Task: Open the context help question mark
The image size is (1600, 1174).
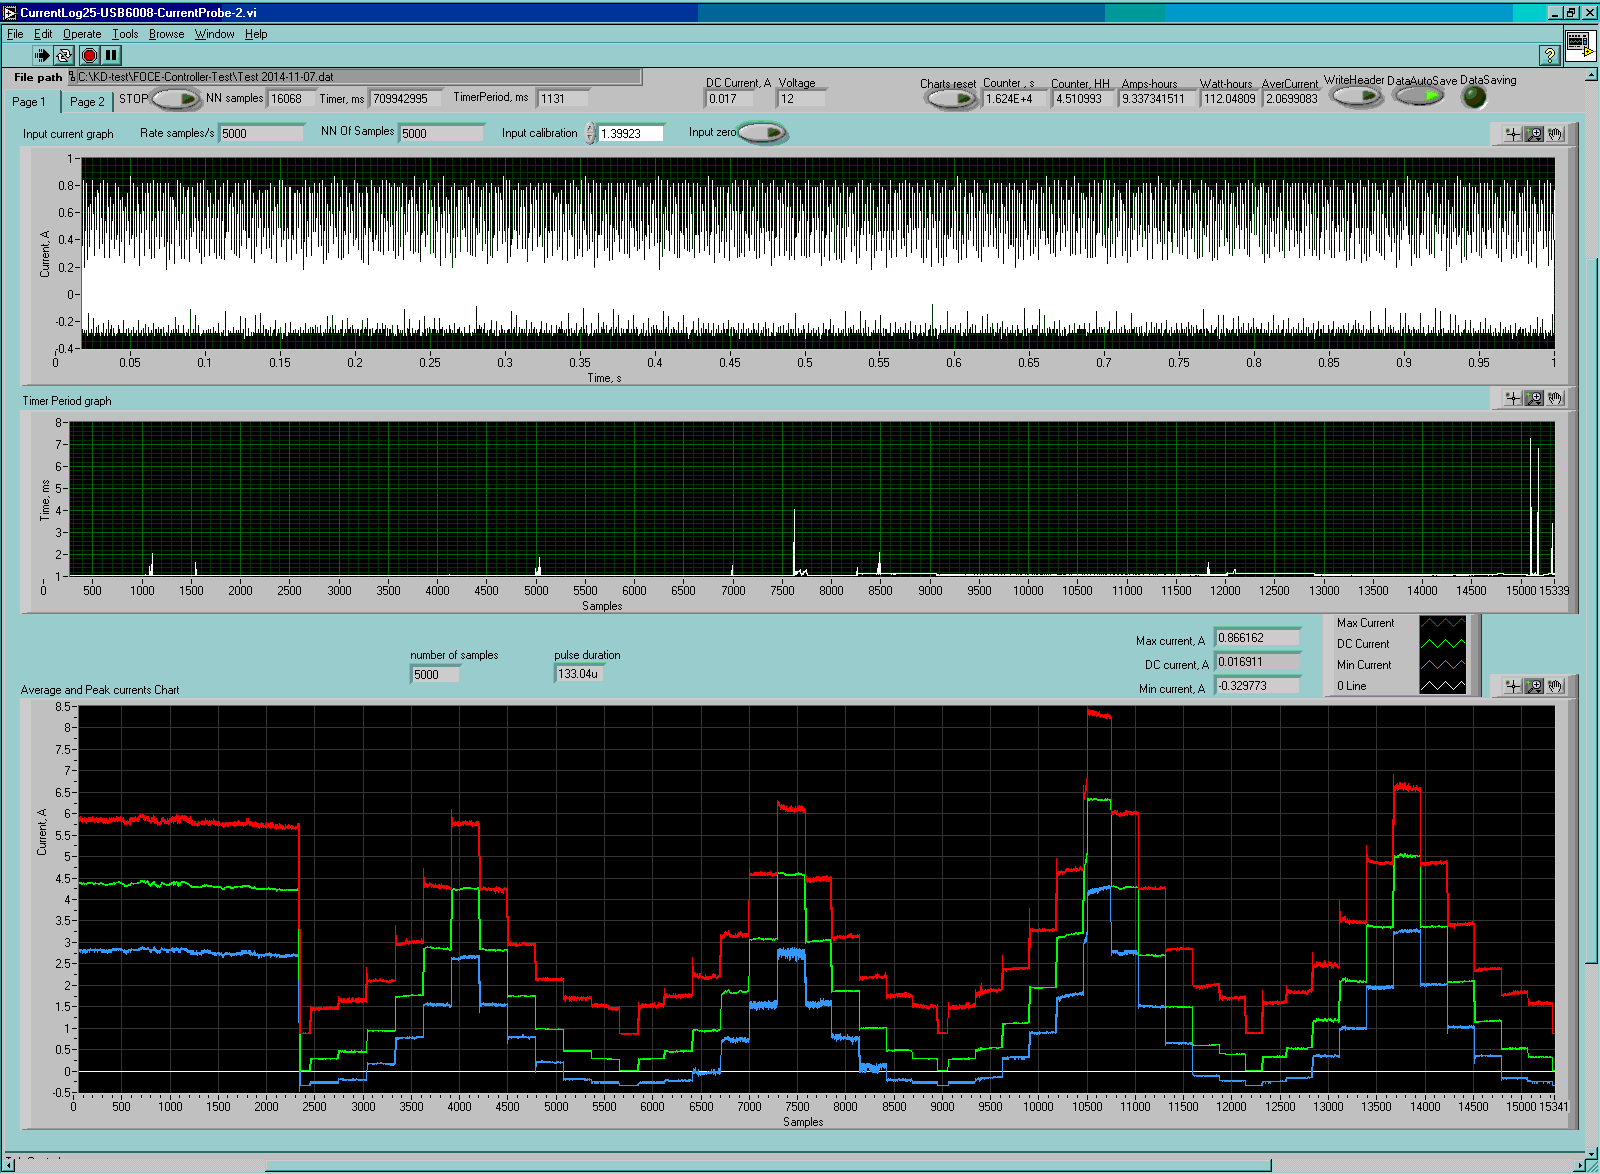Action: [x=1550, y=56]
